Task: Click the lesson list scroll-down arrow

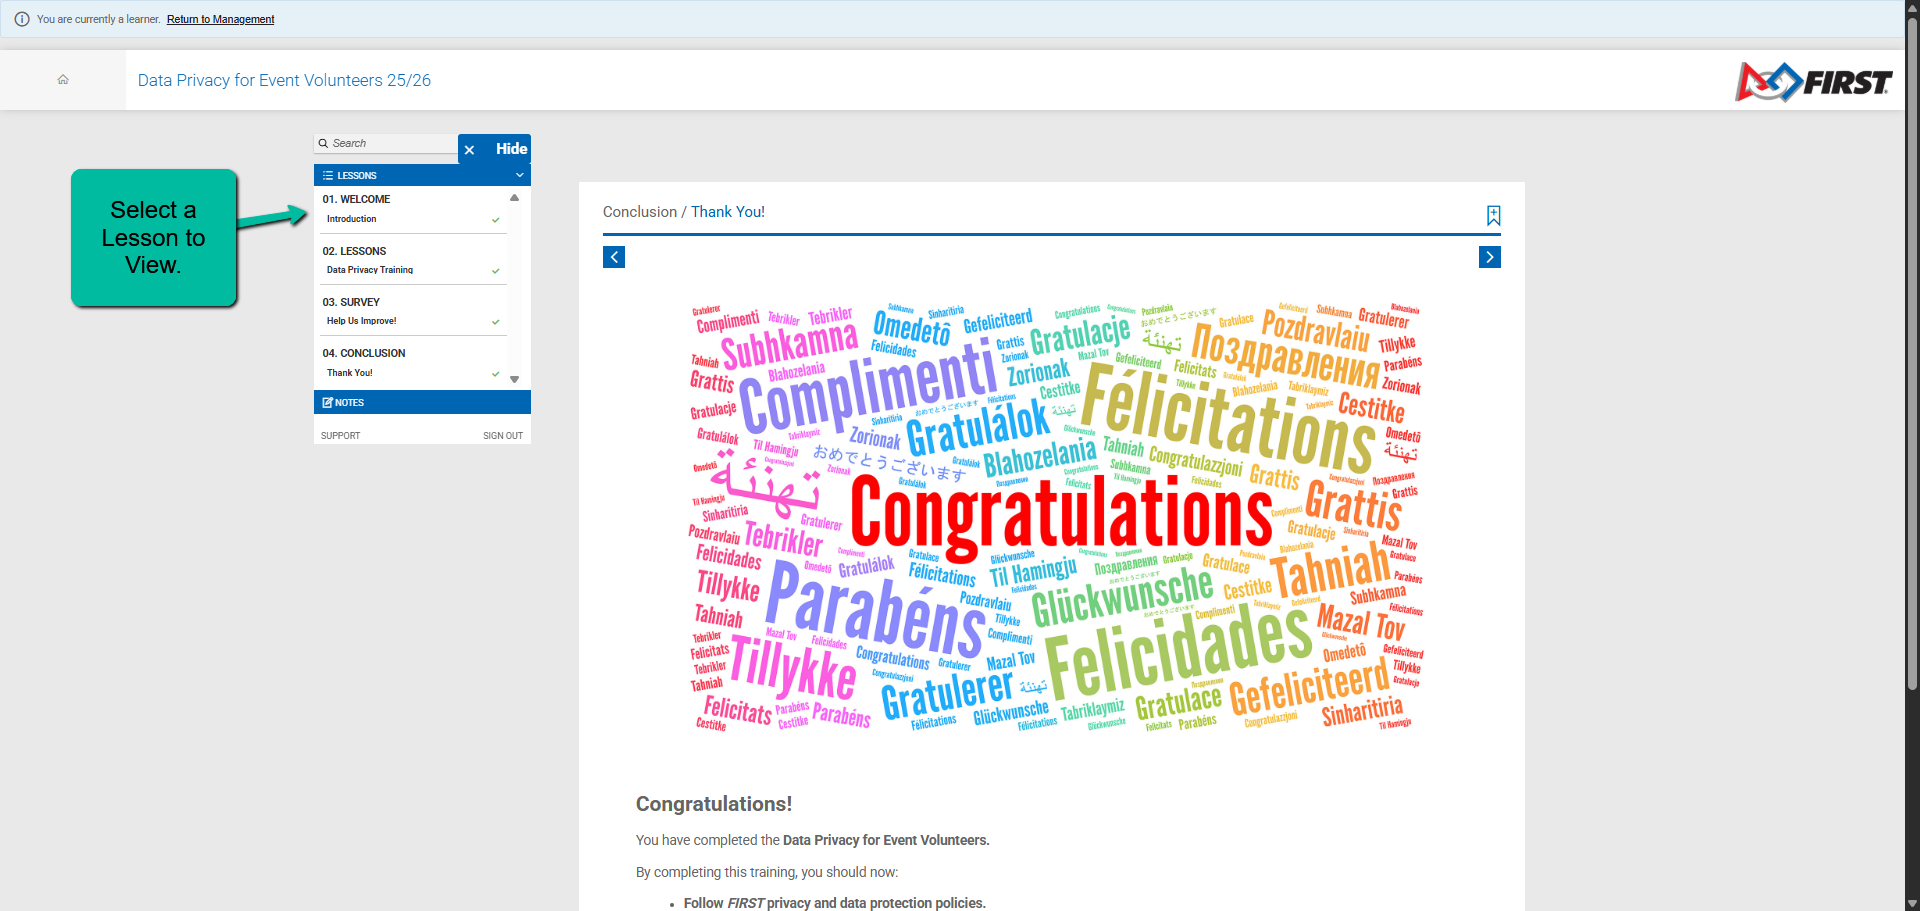Action: (515, 379)
